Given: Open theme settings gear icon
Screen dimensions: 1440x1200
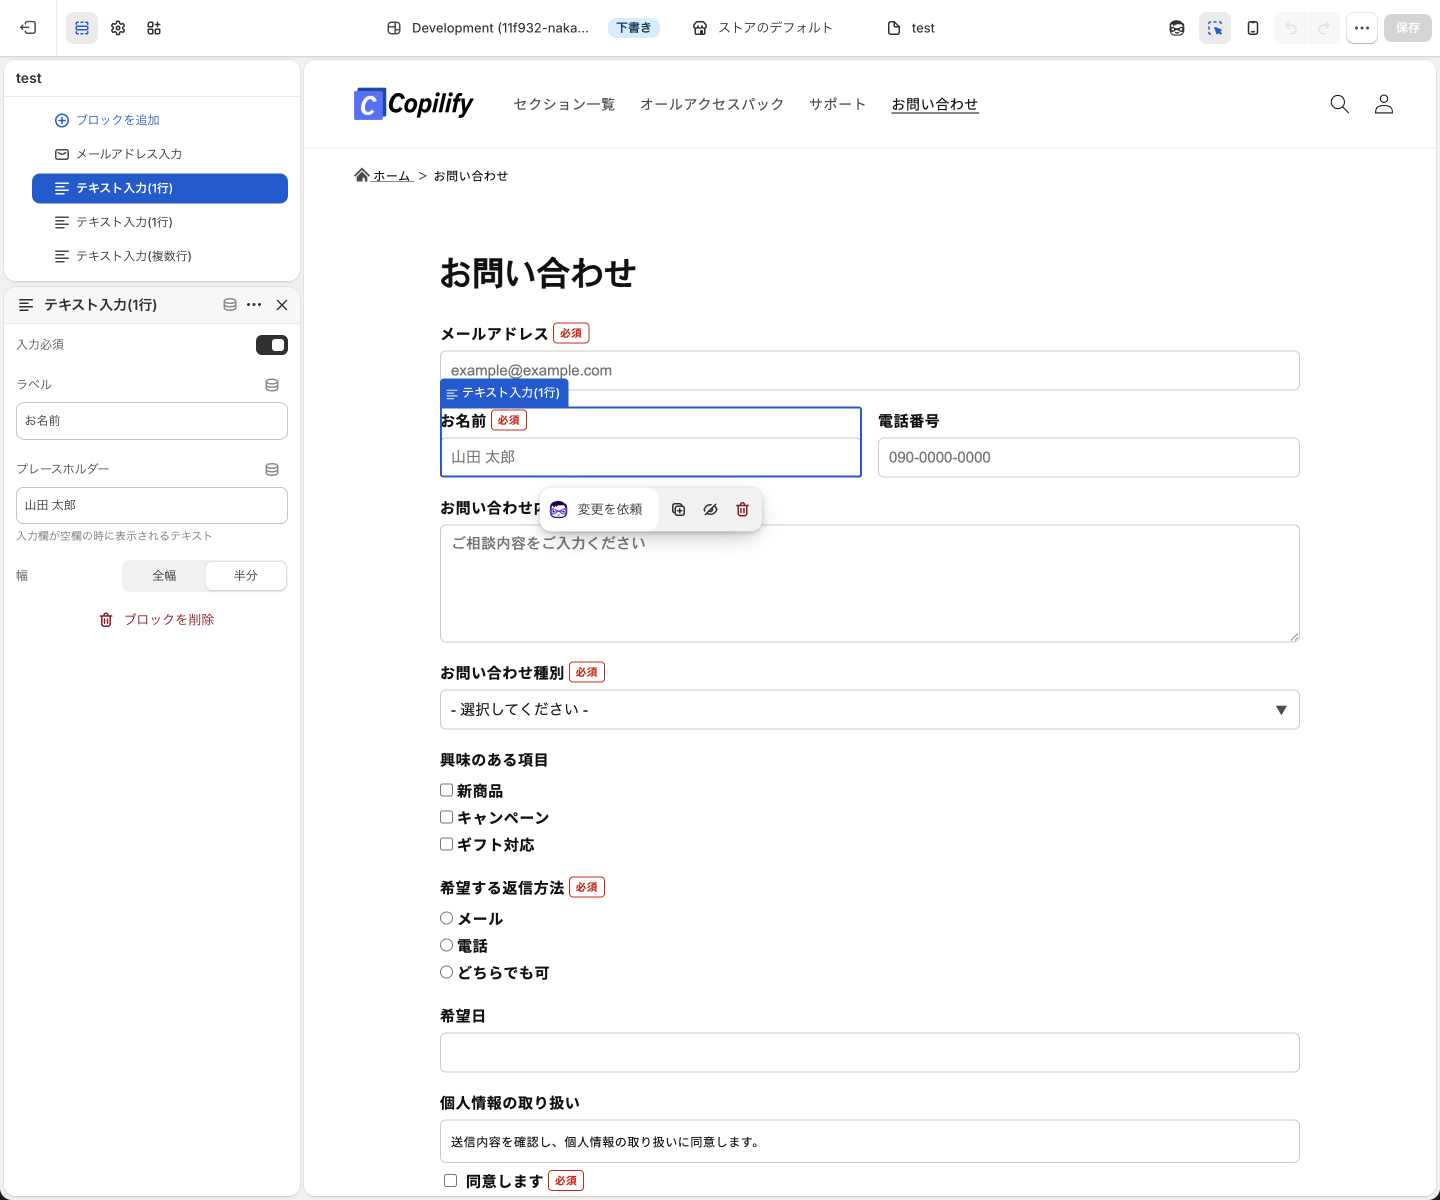Looking at the screenshot, I should 118,28.
